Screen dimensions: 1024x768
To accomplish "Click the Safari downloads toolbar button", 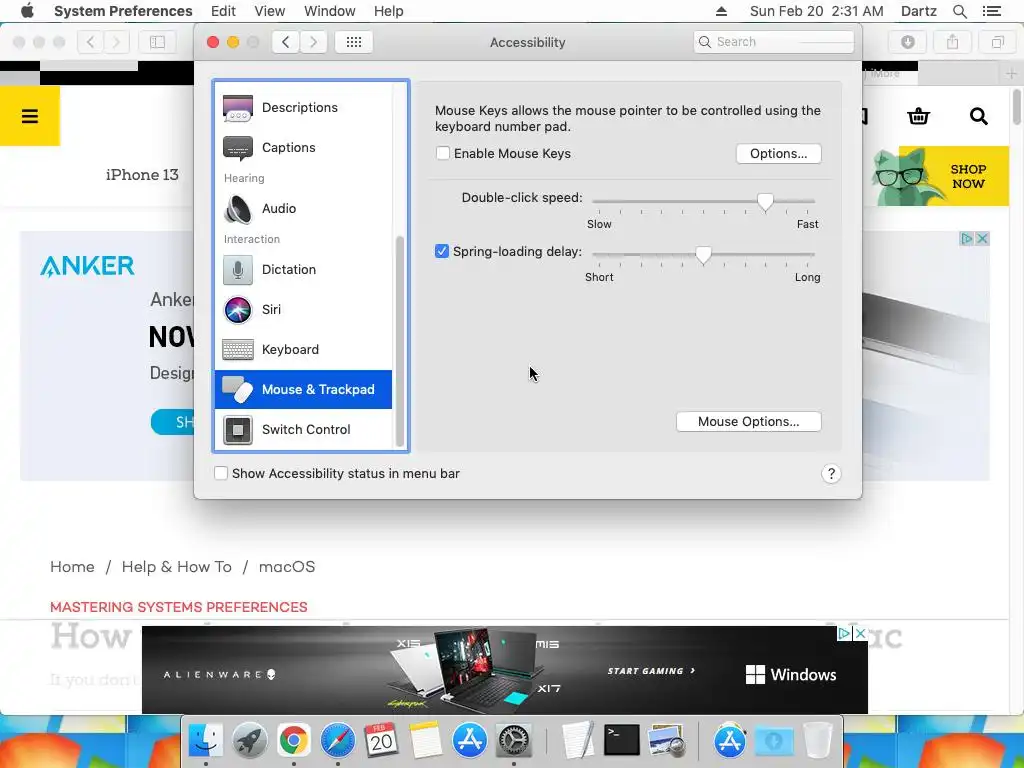I will click(908, 42).
